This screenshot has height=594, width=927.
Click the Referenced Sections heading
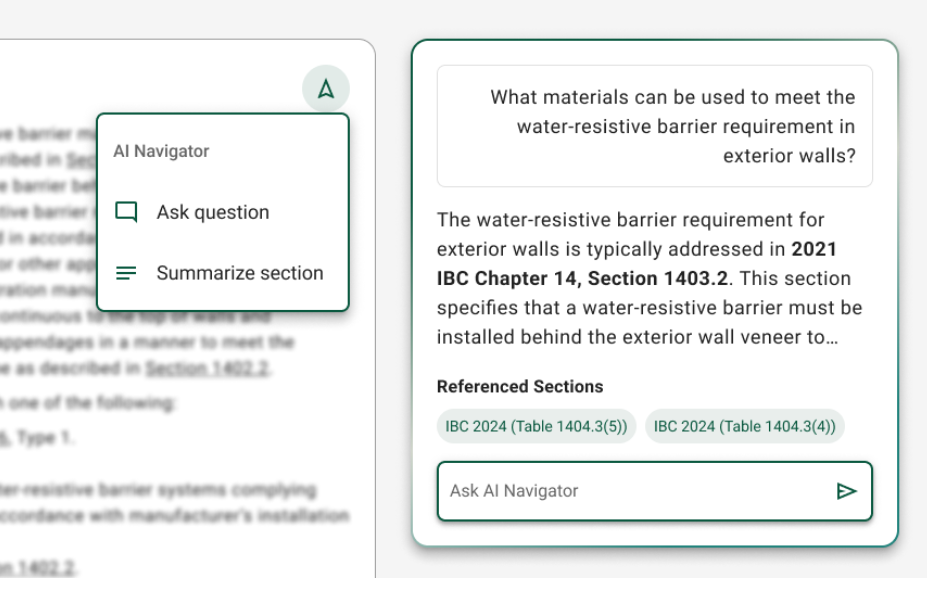[x=520, y=386]
